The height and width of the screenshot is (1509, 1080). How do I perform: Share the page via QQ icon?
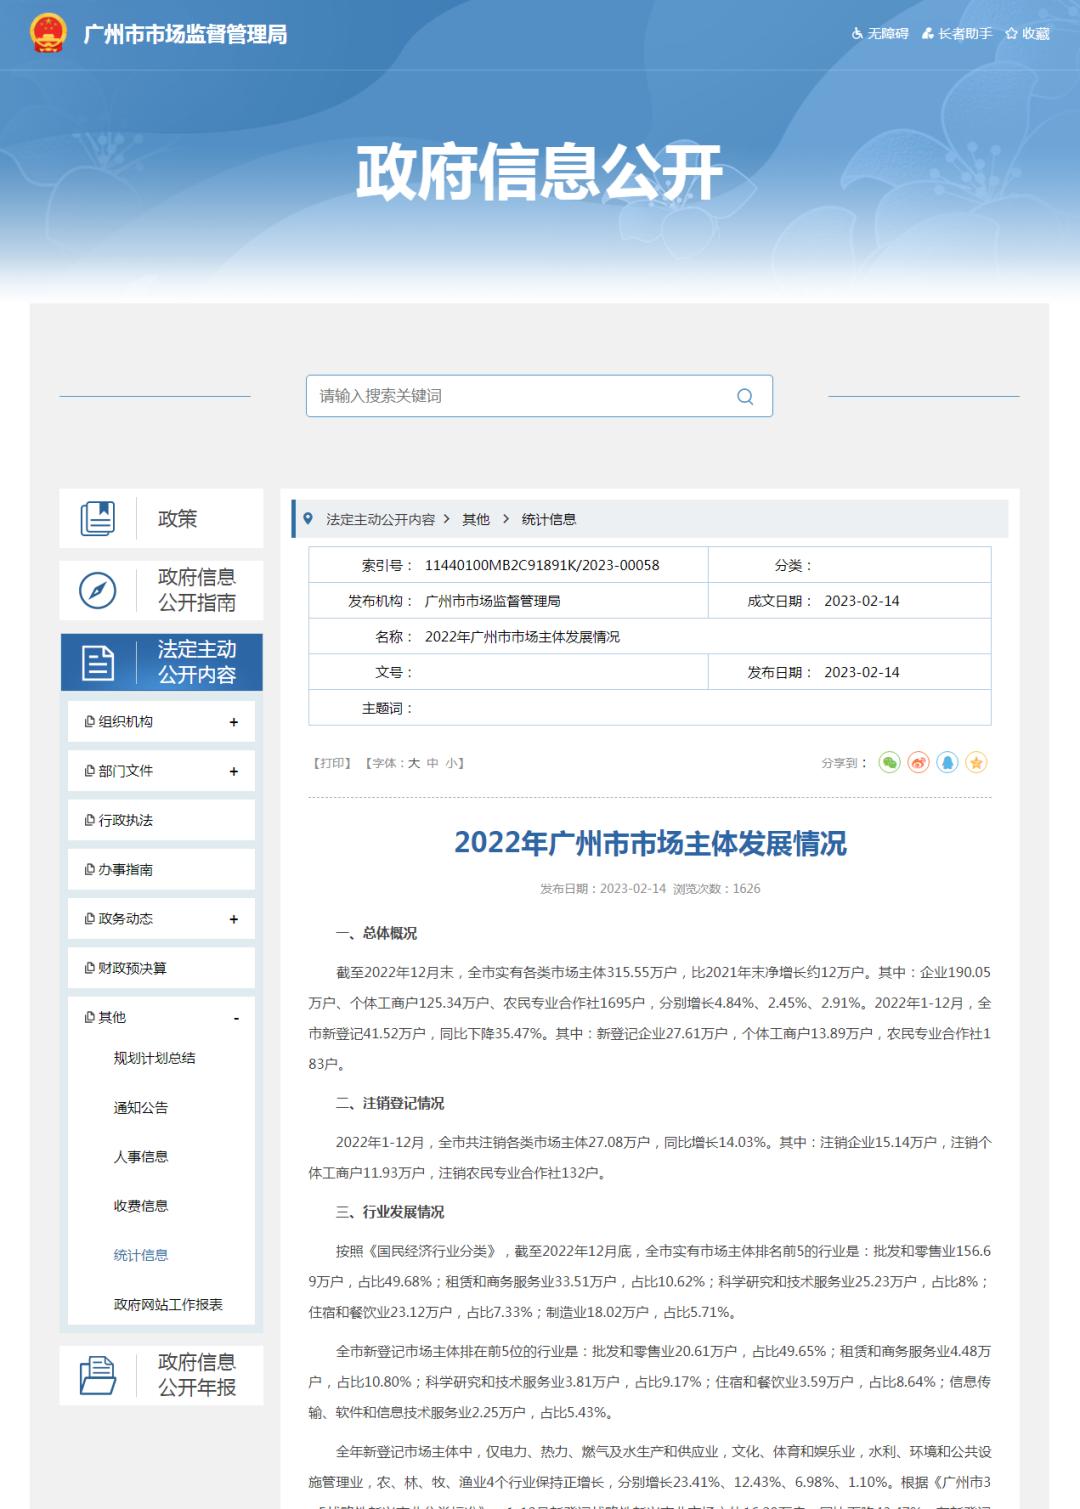coord(948,763)
